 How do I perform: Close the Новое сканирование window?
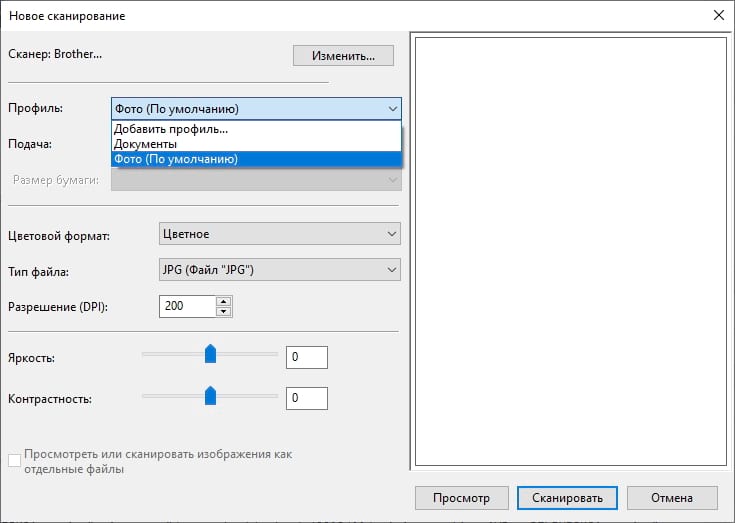(717, 16)
